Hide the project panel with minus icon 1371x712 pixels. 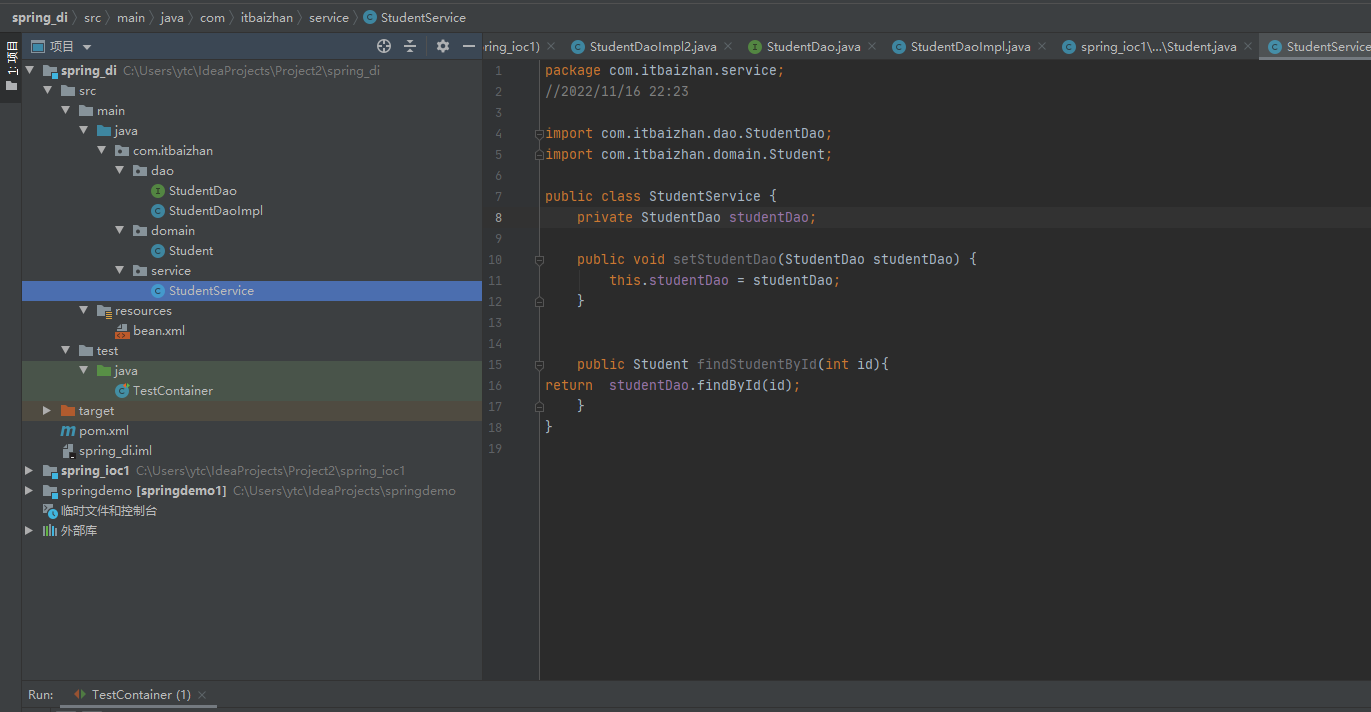click(469, 46)
